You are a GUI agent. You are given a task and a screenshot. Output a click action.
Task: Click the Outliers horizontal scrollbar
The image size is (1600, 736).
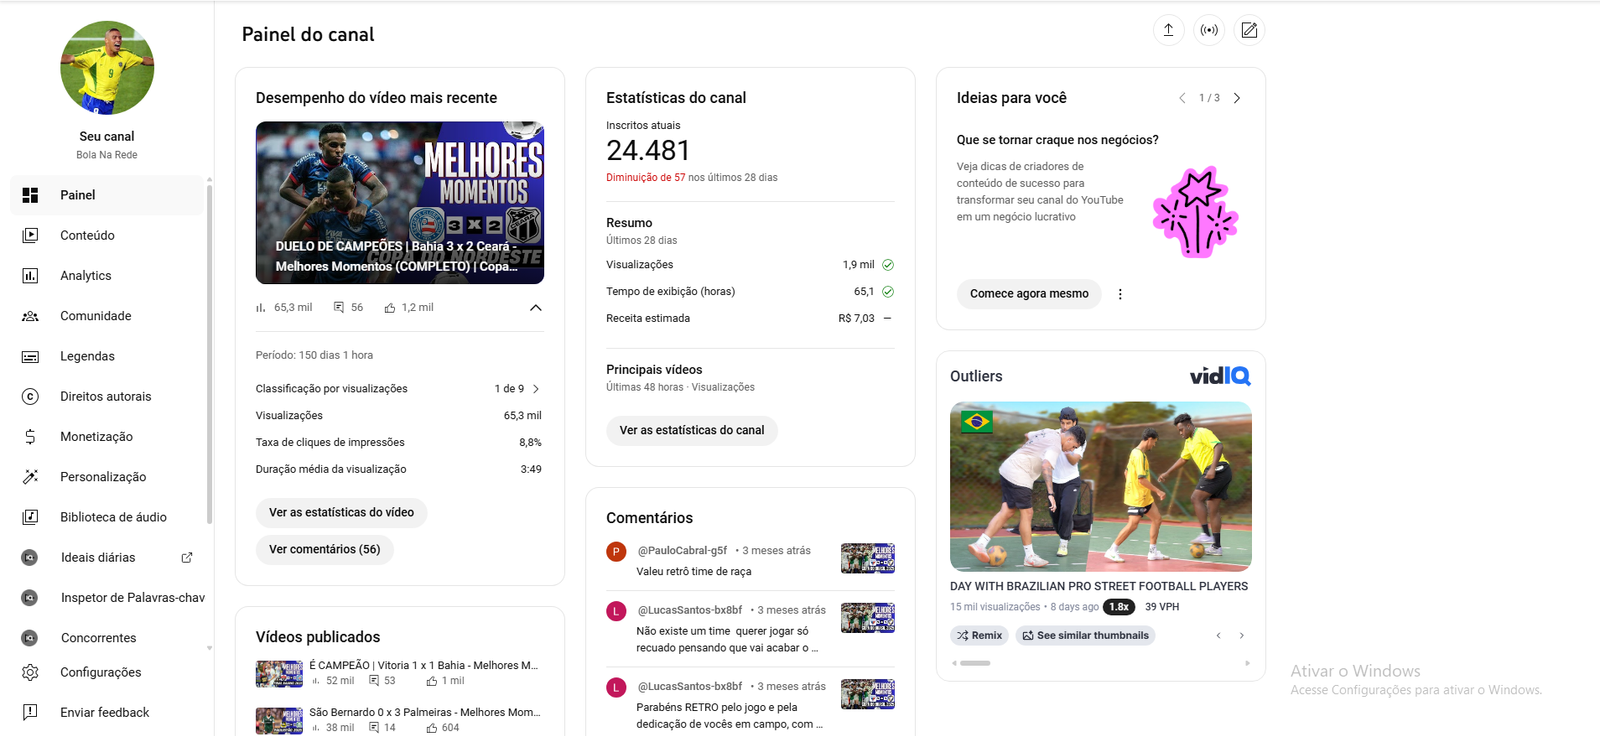(x=975, y=663)
